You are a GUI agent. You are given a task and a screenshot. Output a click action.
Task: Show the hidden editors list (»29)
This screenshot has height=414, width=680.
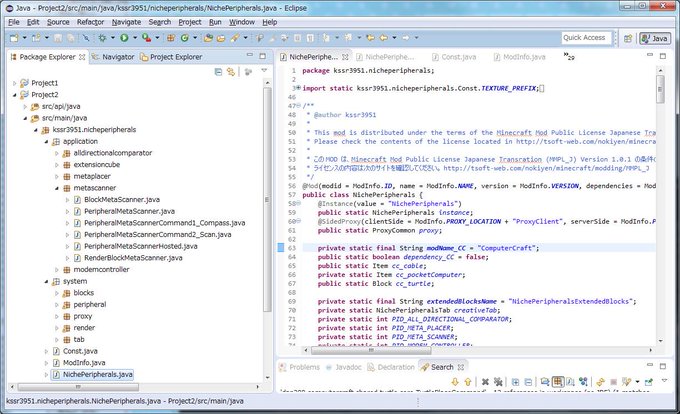569,56
